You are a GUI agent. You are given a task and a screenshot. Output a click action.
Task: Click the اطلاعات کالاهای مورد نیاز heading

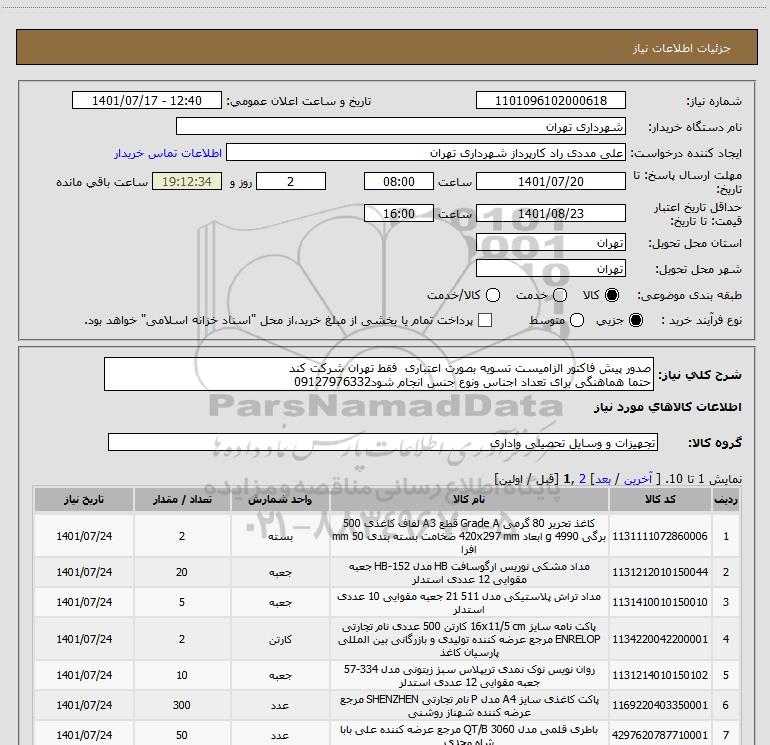pyautogui.click(x=668, y=407)
